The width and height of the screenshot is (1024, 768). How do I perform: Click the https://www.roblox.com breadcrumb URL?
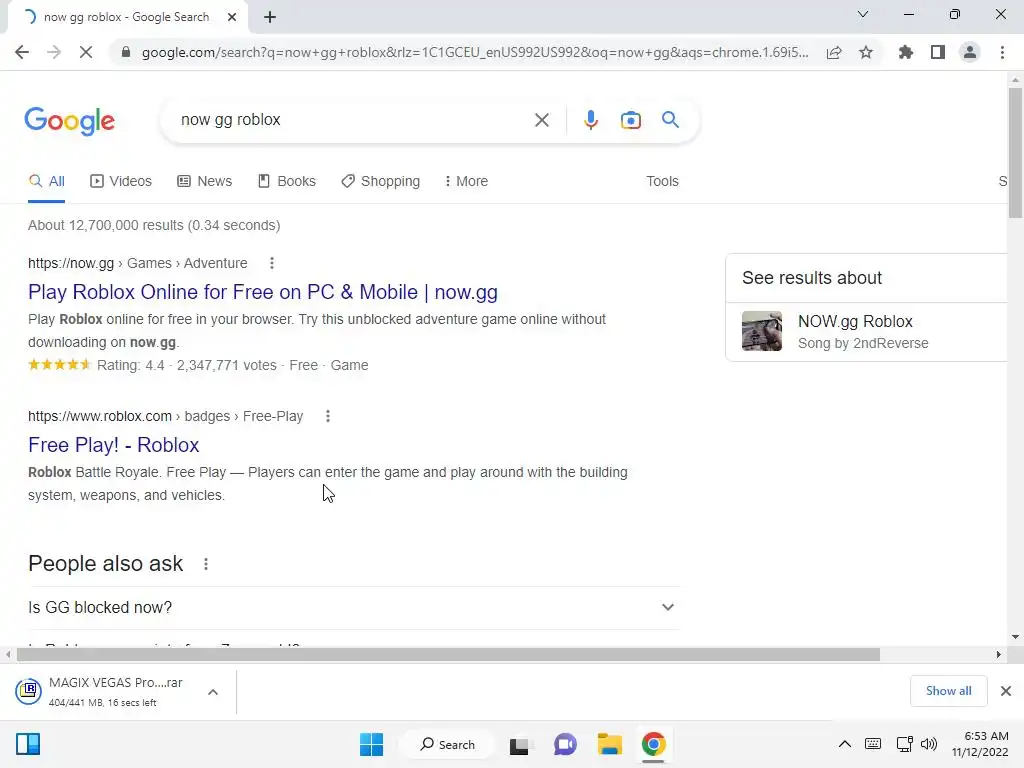coord(100,416)
